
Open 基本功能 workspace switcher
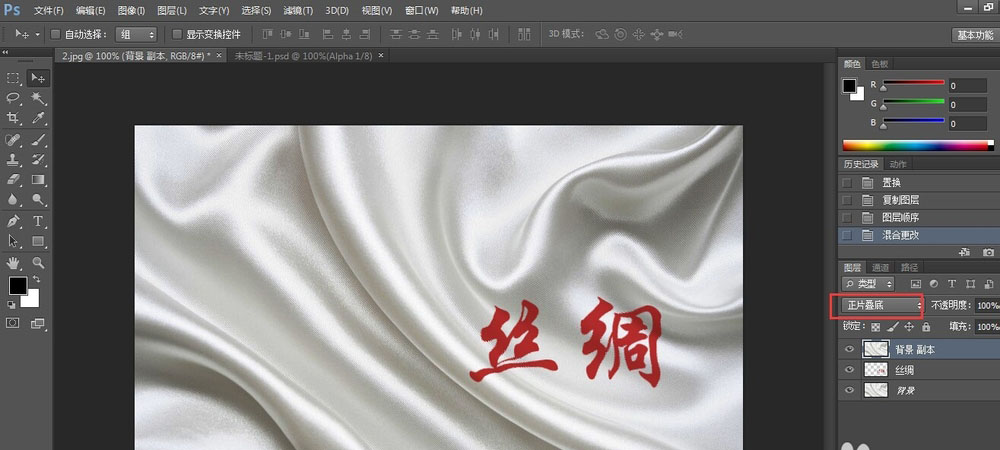tap(975, 35)
